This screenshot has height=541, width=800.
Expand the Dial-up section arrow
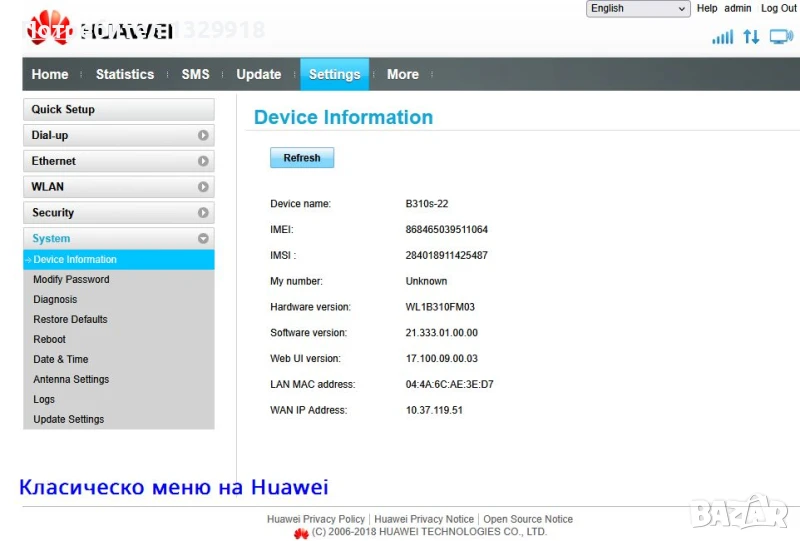(203, 135)
